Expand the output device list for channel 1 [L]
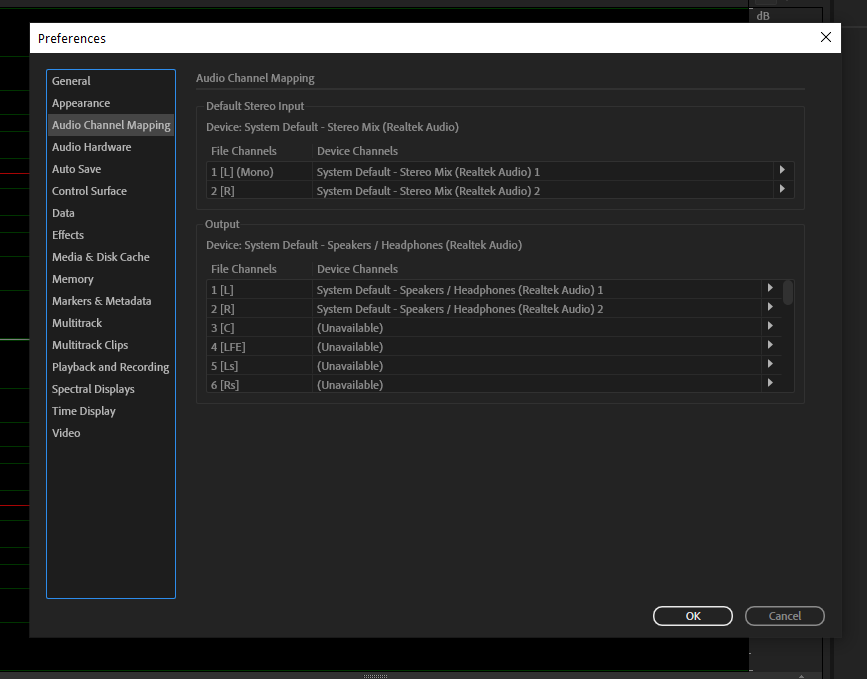Viewport: 867px width, 679px height. 769,290
